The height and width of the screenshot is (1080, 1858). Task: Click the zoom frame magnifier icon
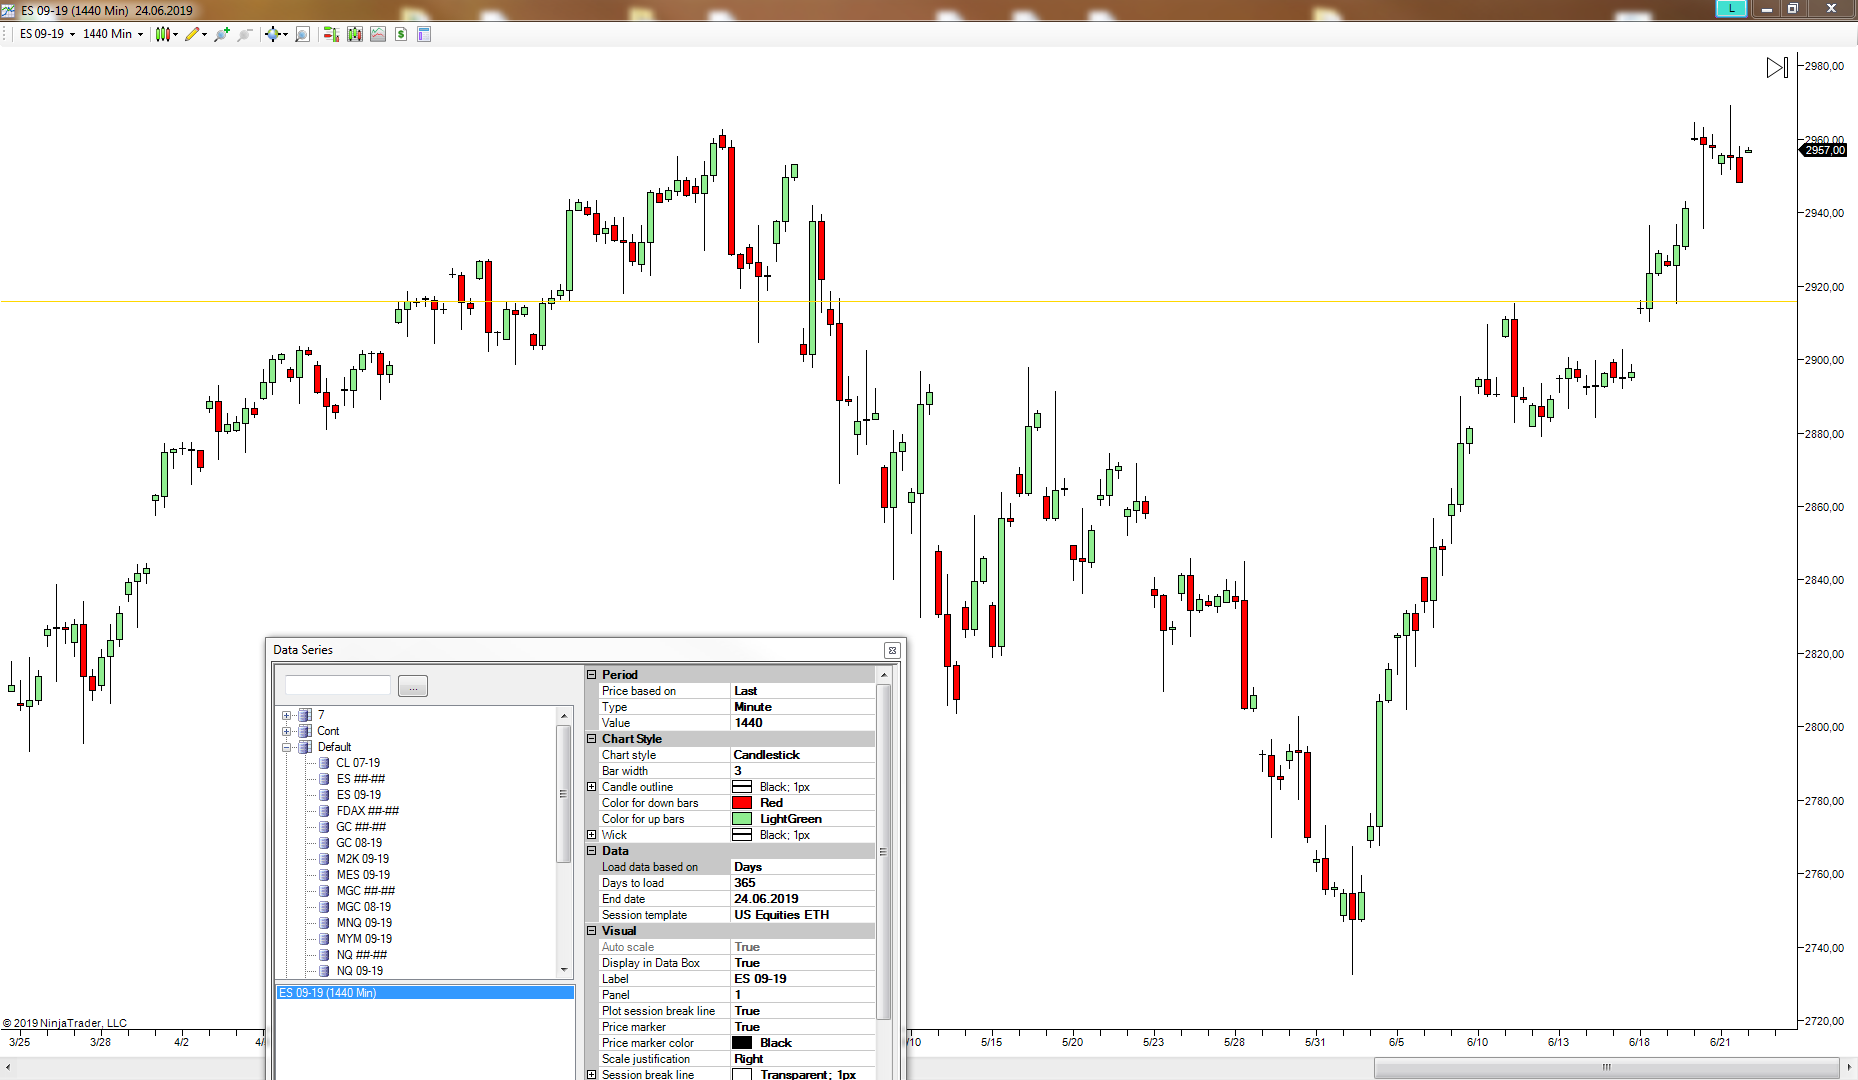pyautogui.click(x=302, y=34)
